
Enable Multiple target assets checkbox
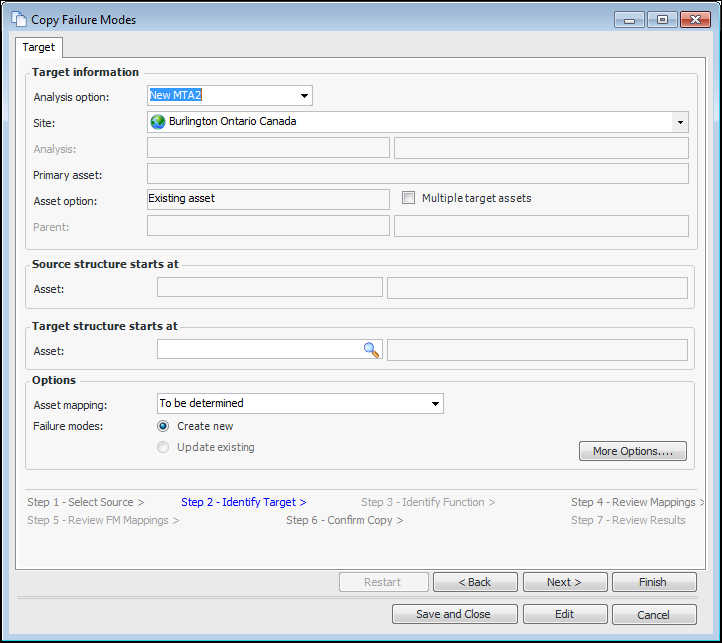408,198
